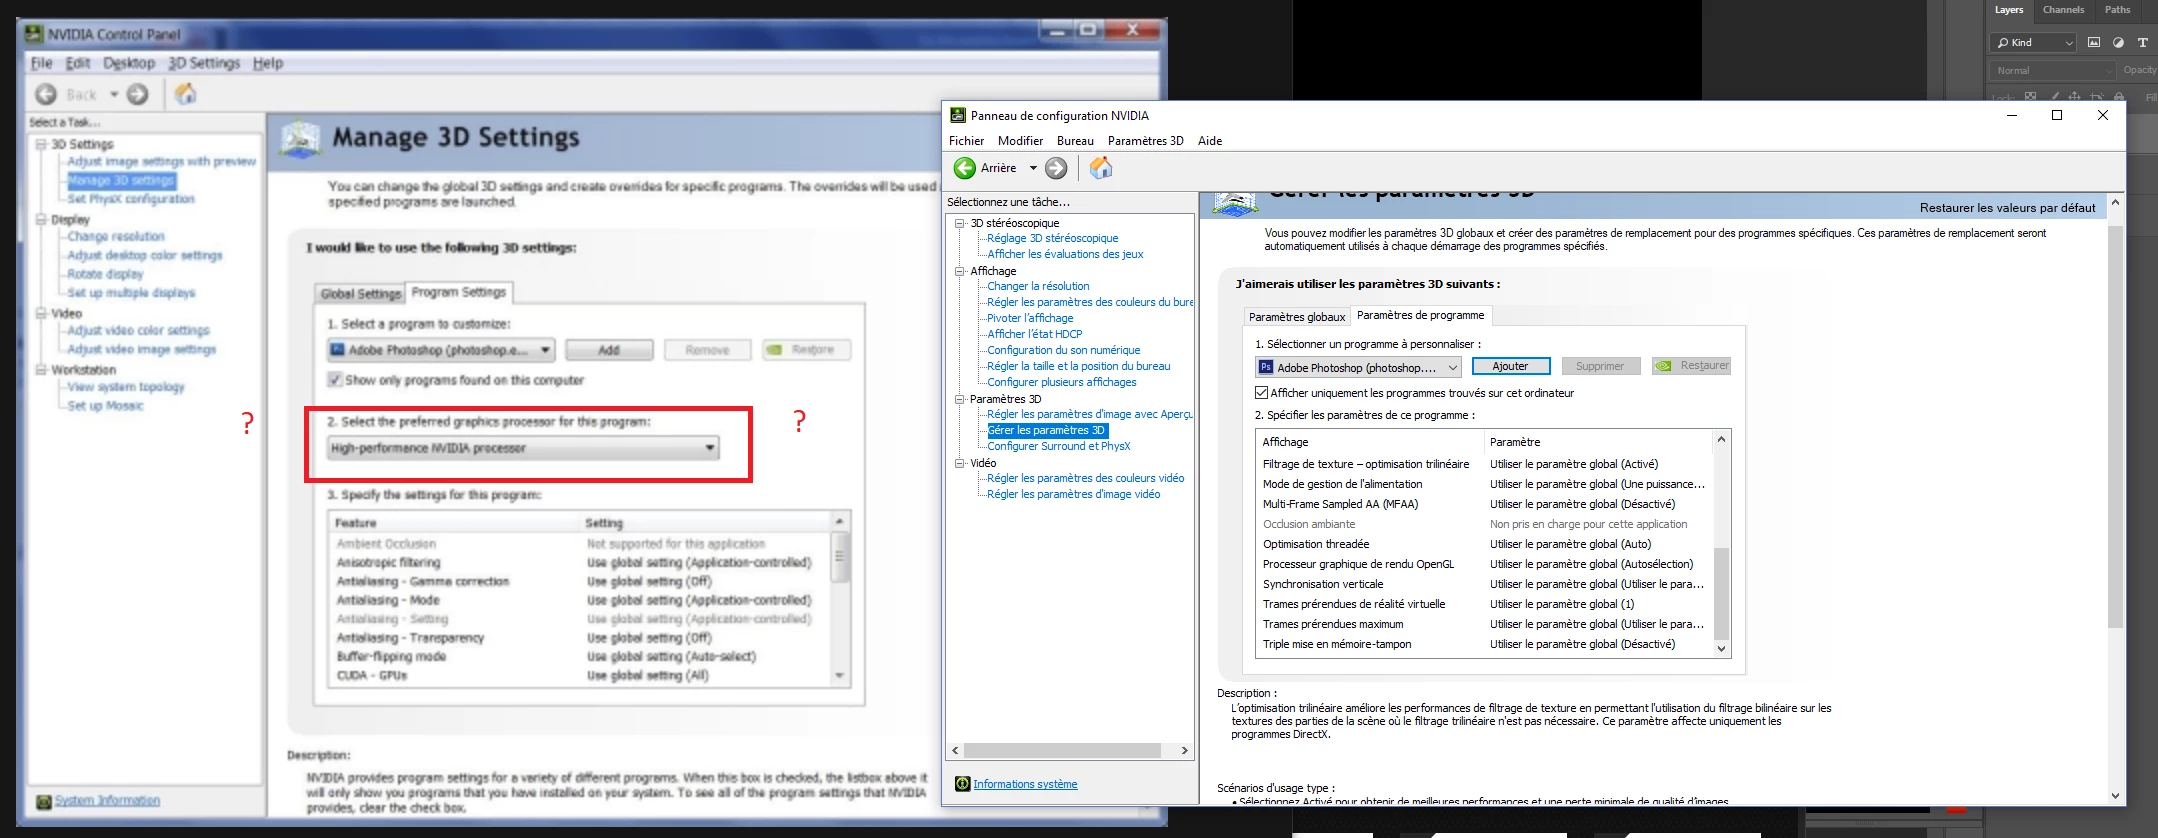
Task: Select the Synchronisation verticale setting row
Action: coord(1484,584)
